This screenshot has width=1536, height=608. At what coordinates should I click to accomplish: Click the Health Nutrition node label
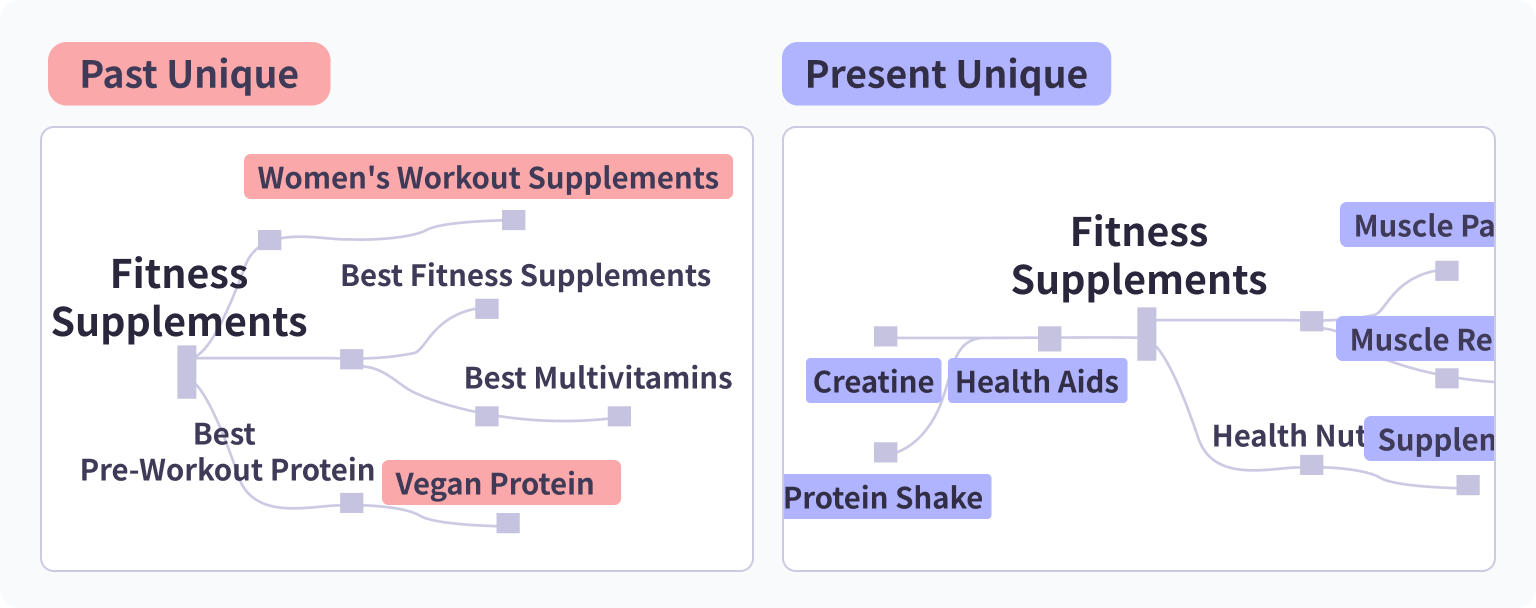pyautogui.click(x=1288, y=436)
